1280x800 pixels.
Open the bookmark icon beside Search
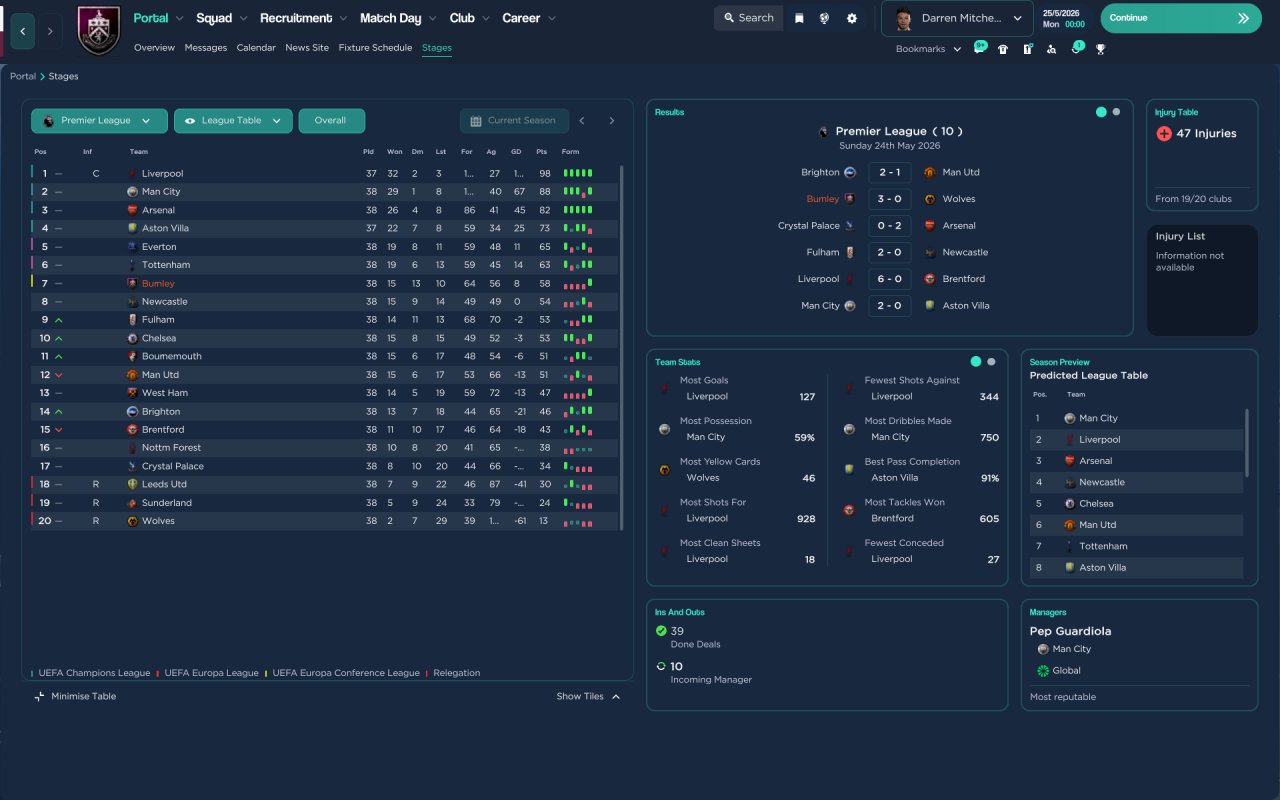click(x=799, y=18)
